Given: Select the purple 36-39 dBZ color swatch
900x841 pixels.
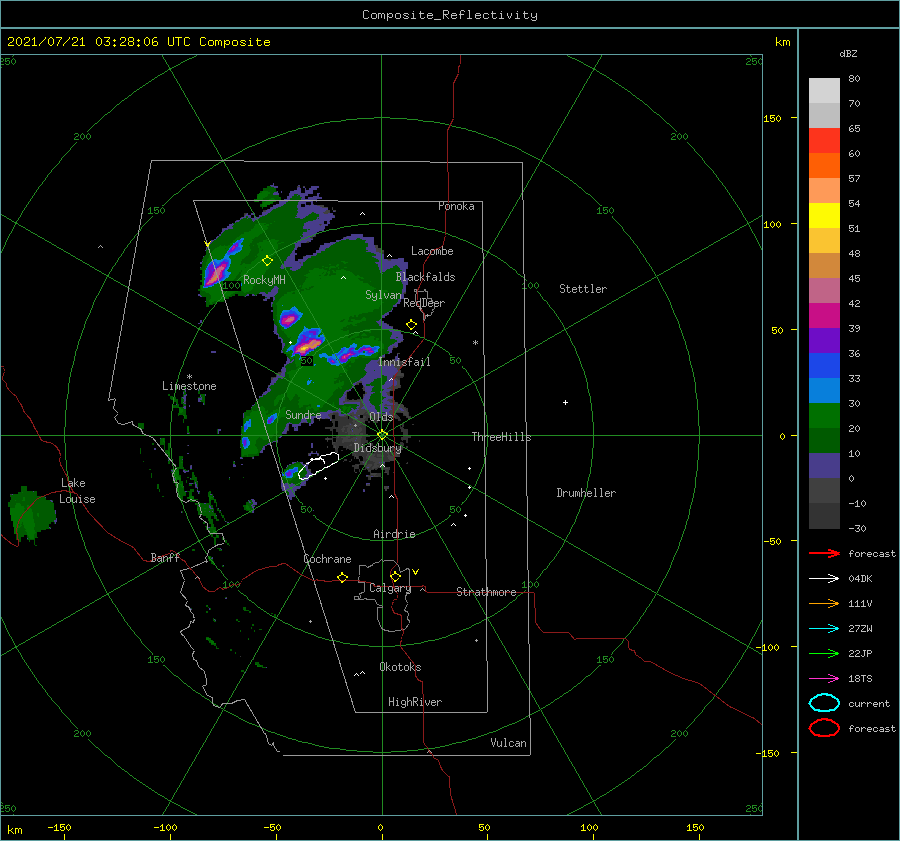Looking at the screenshot, I should point(824,340).
